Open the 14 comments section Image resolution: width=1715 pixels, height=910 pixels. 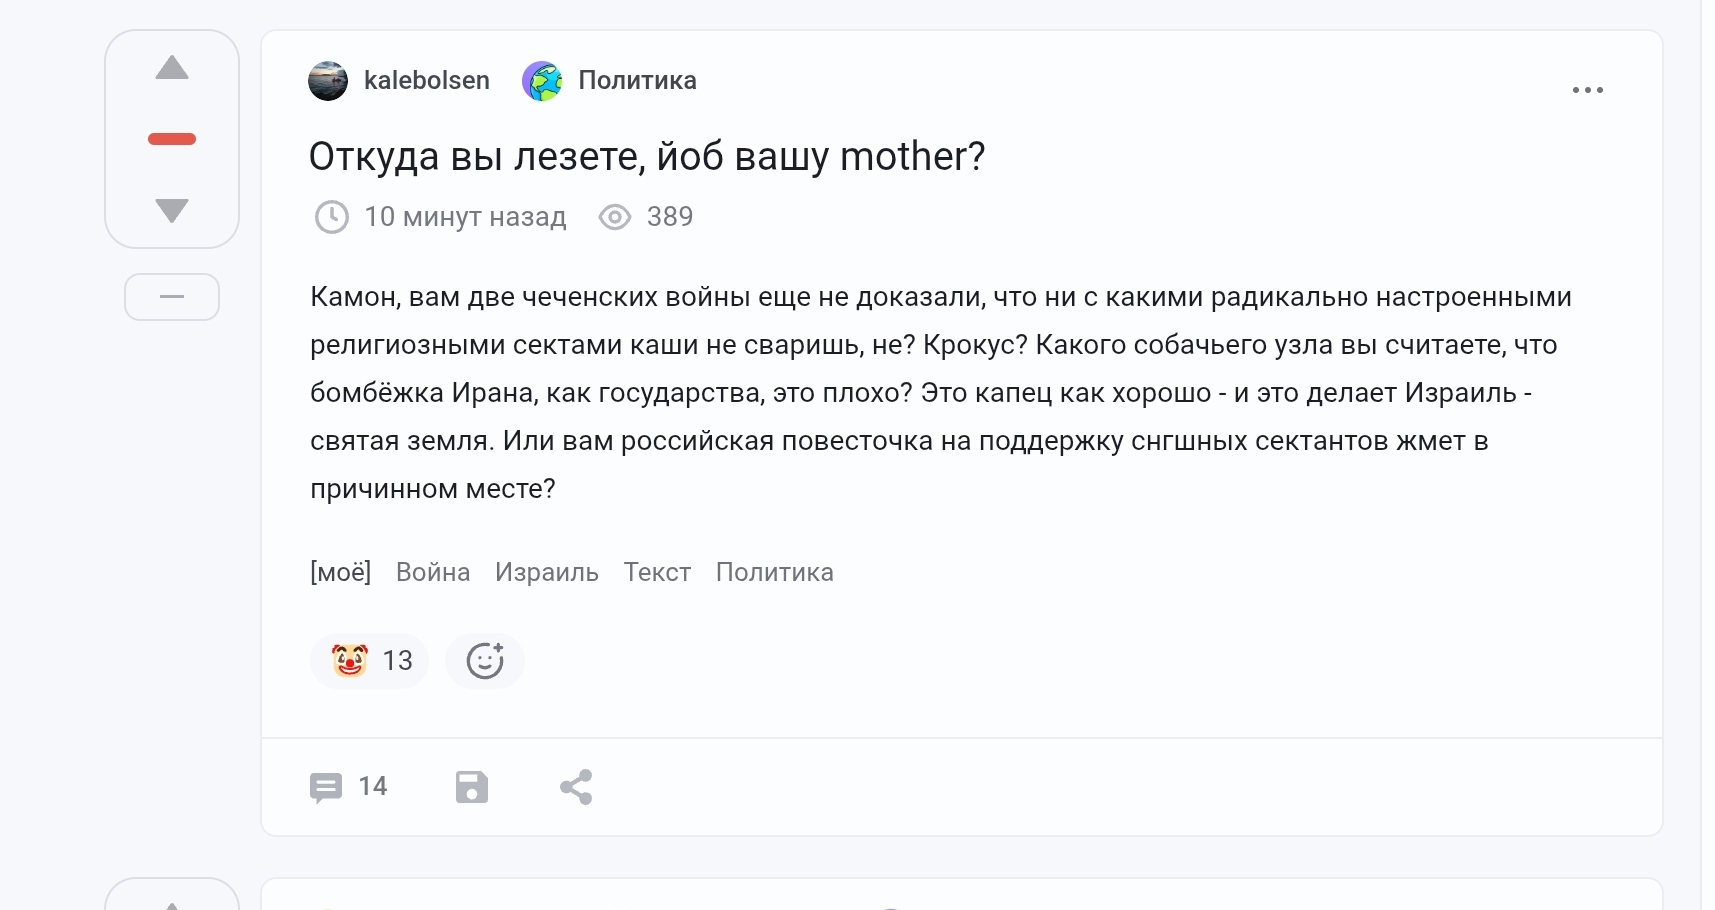tap(348, 787)
